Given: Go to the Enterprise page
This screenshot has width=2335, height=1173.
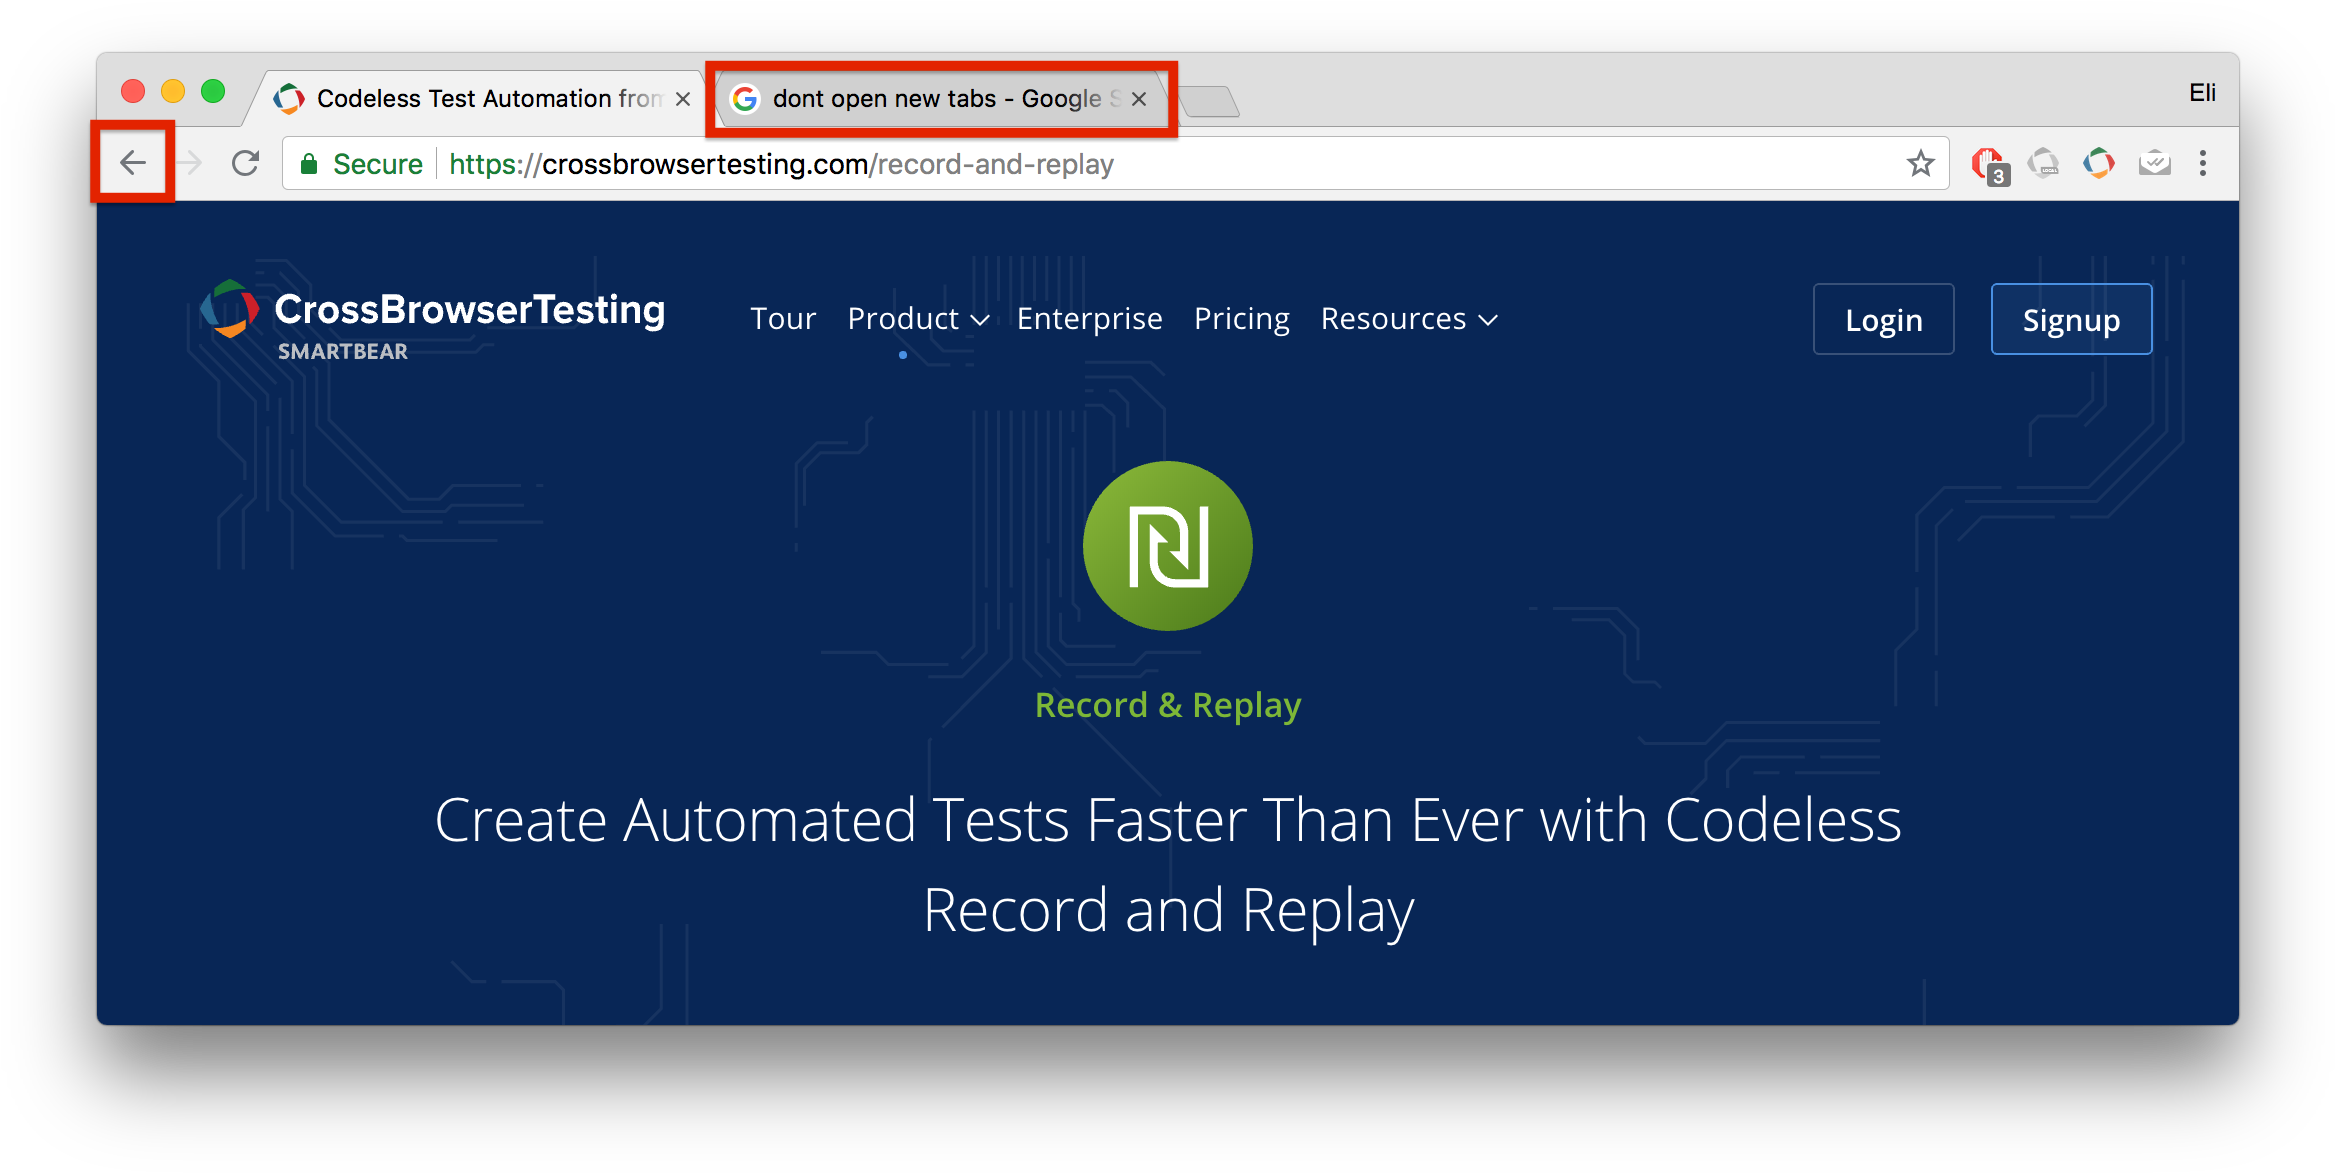Looking at the screenshot, I should click(1089, 319).
